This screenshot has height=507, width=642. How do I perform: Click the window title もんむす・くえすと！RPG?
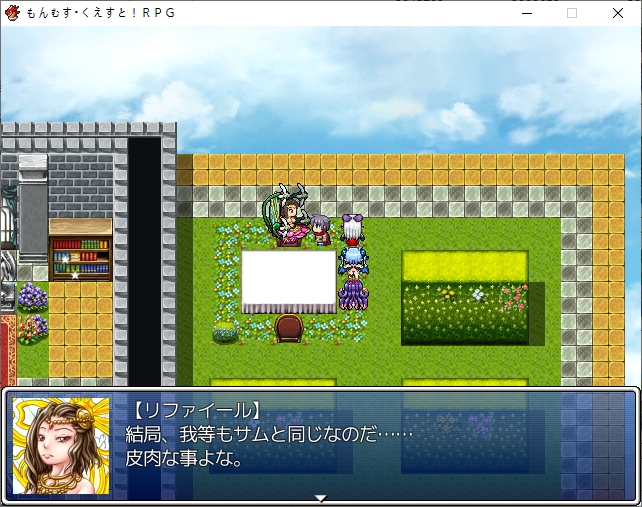[x=101, y=13]
